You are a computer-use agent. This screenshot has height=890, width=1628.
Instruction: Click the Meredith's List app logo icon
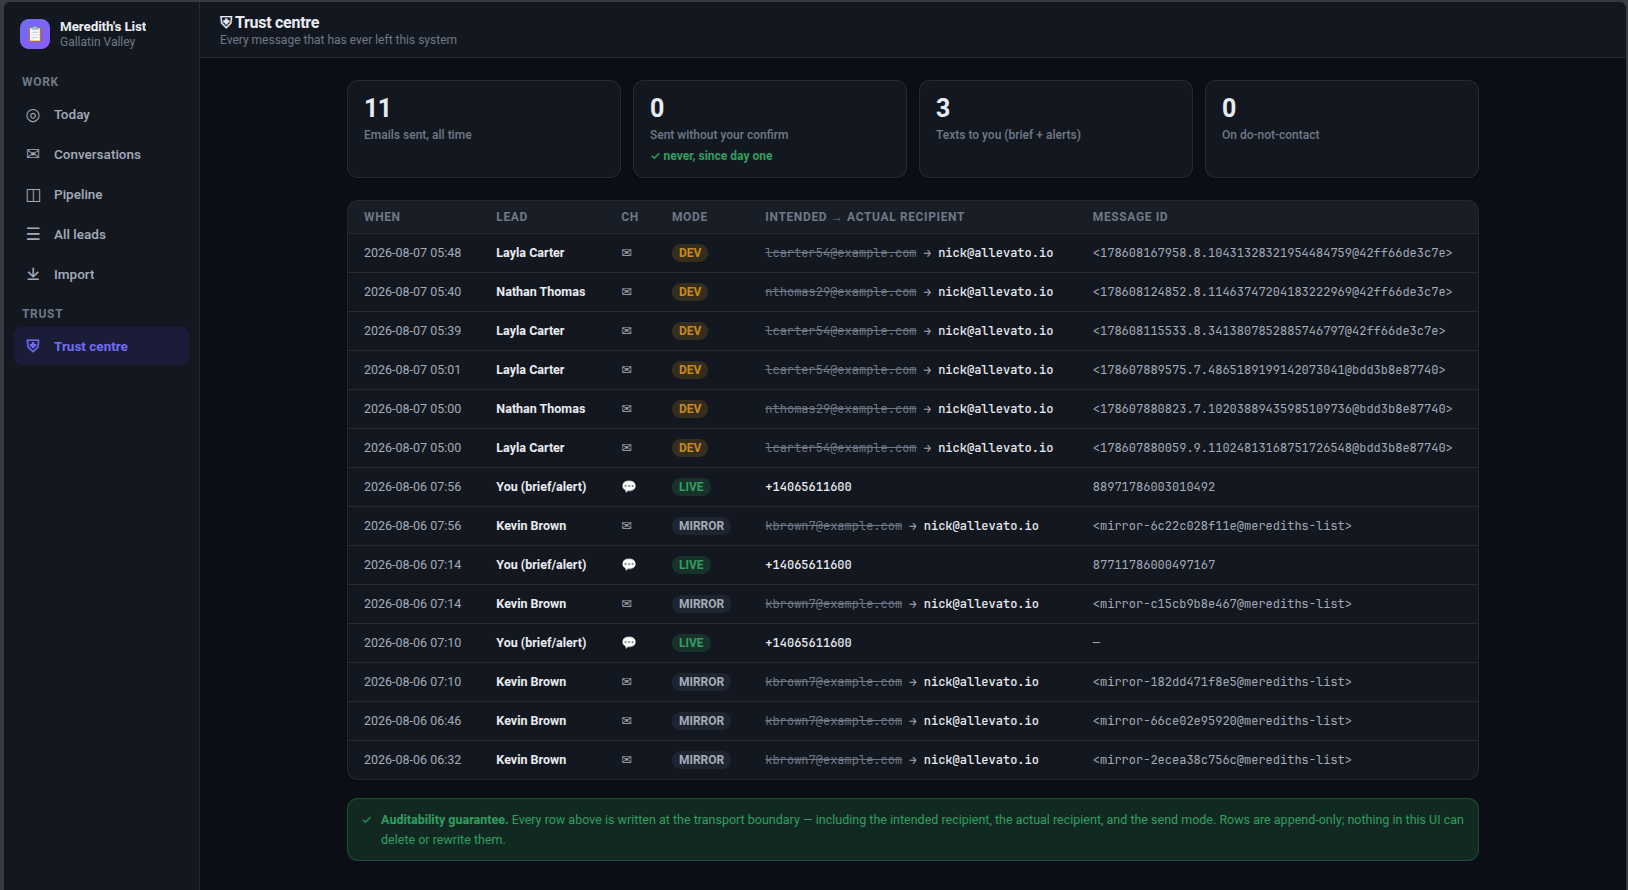pos(35,34)
